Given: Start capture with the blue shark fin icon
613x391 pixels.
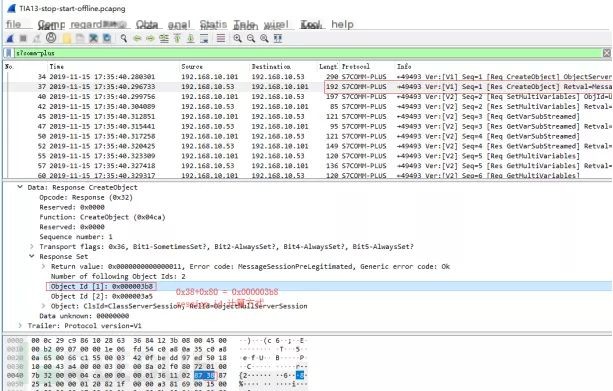Looking at the screenshot, I should [10, 38].
